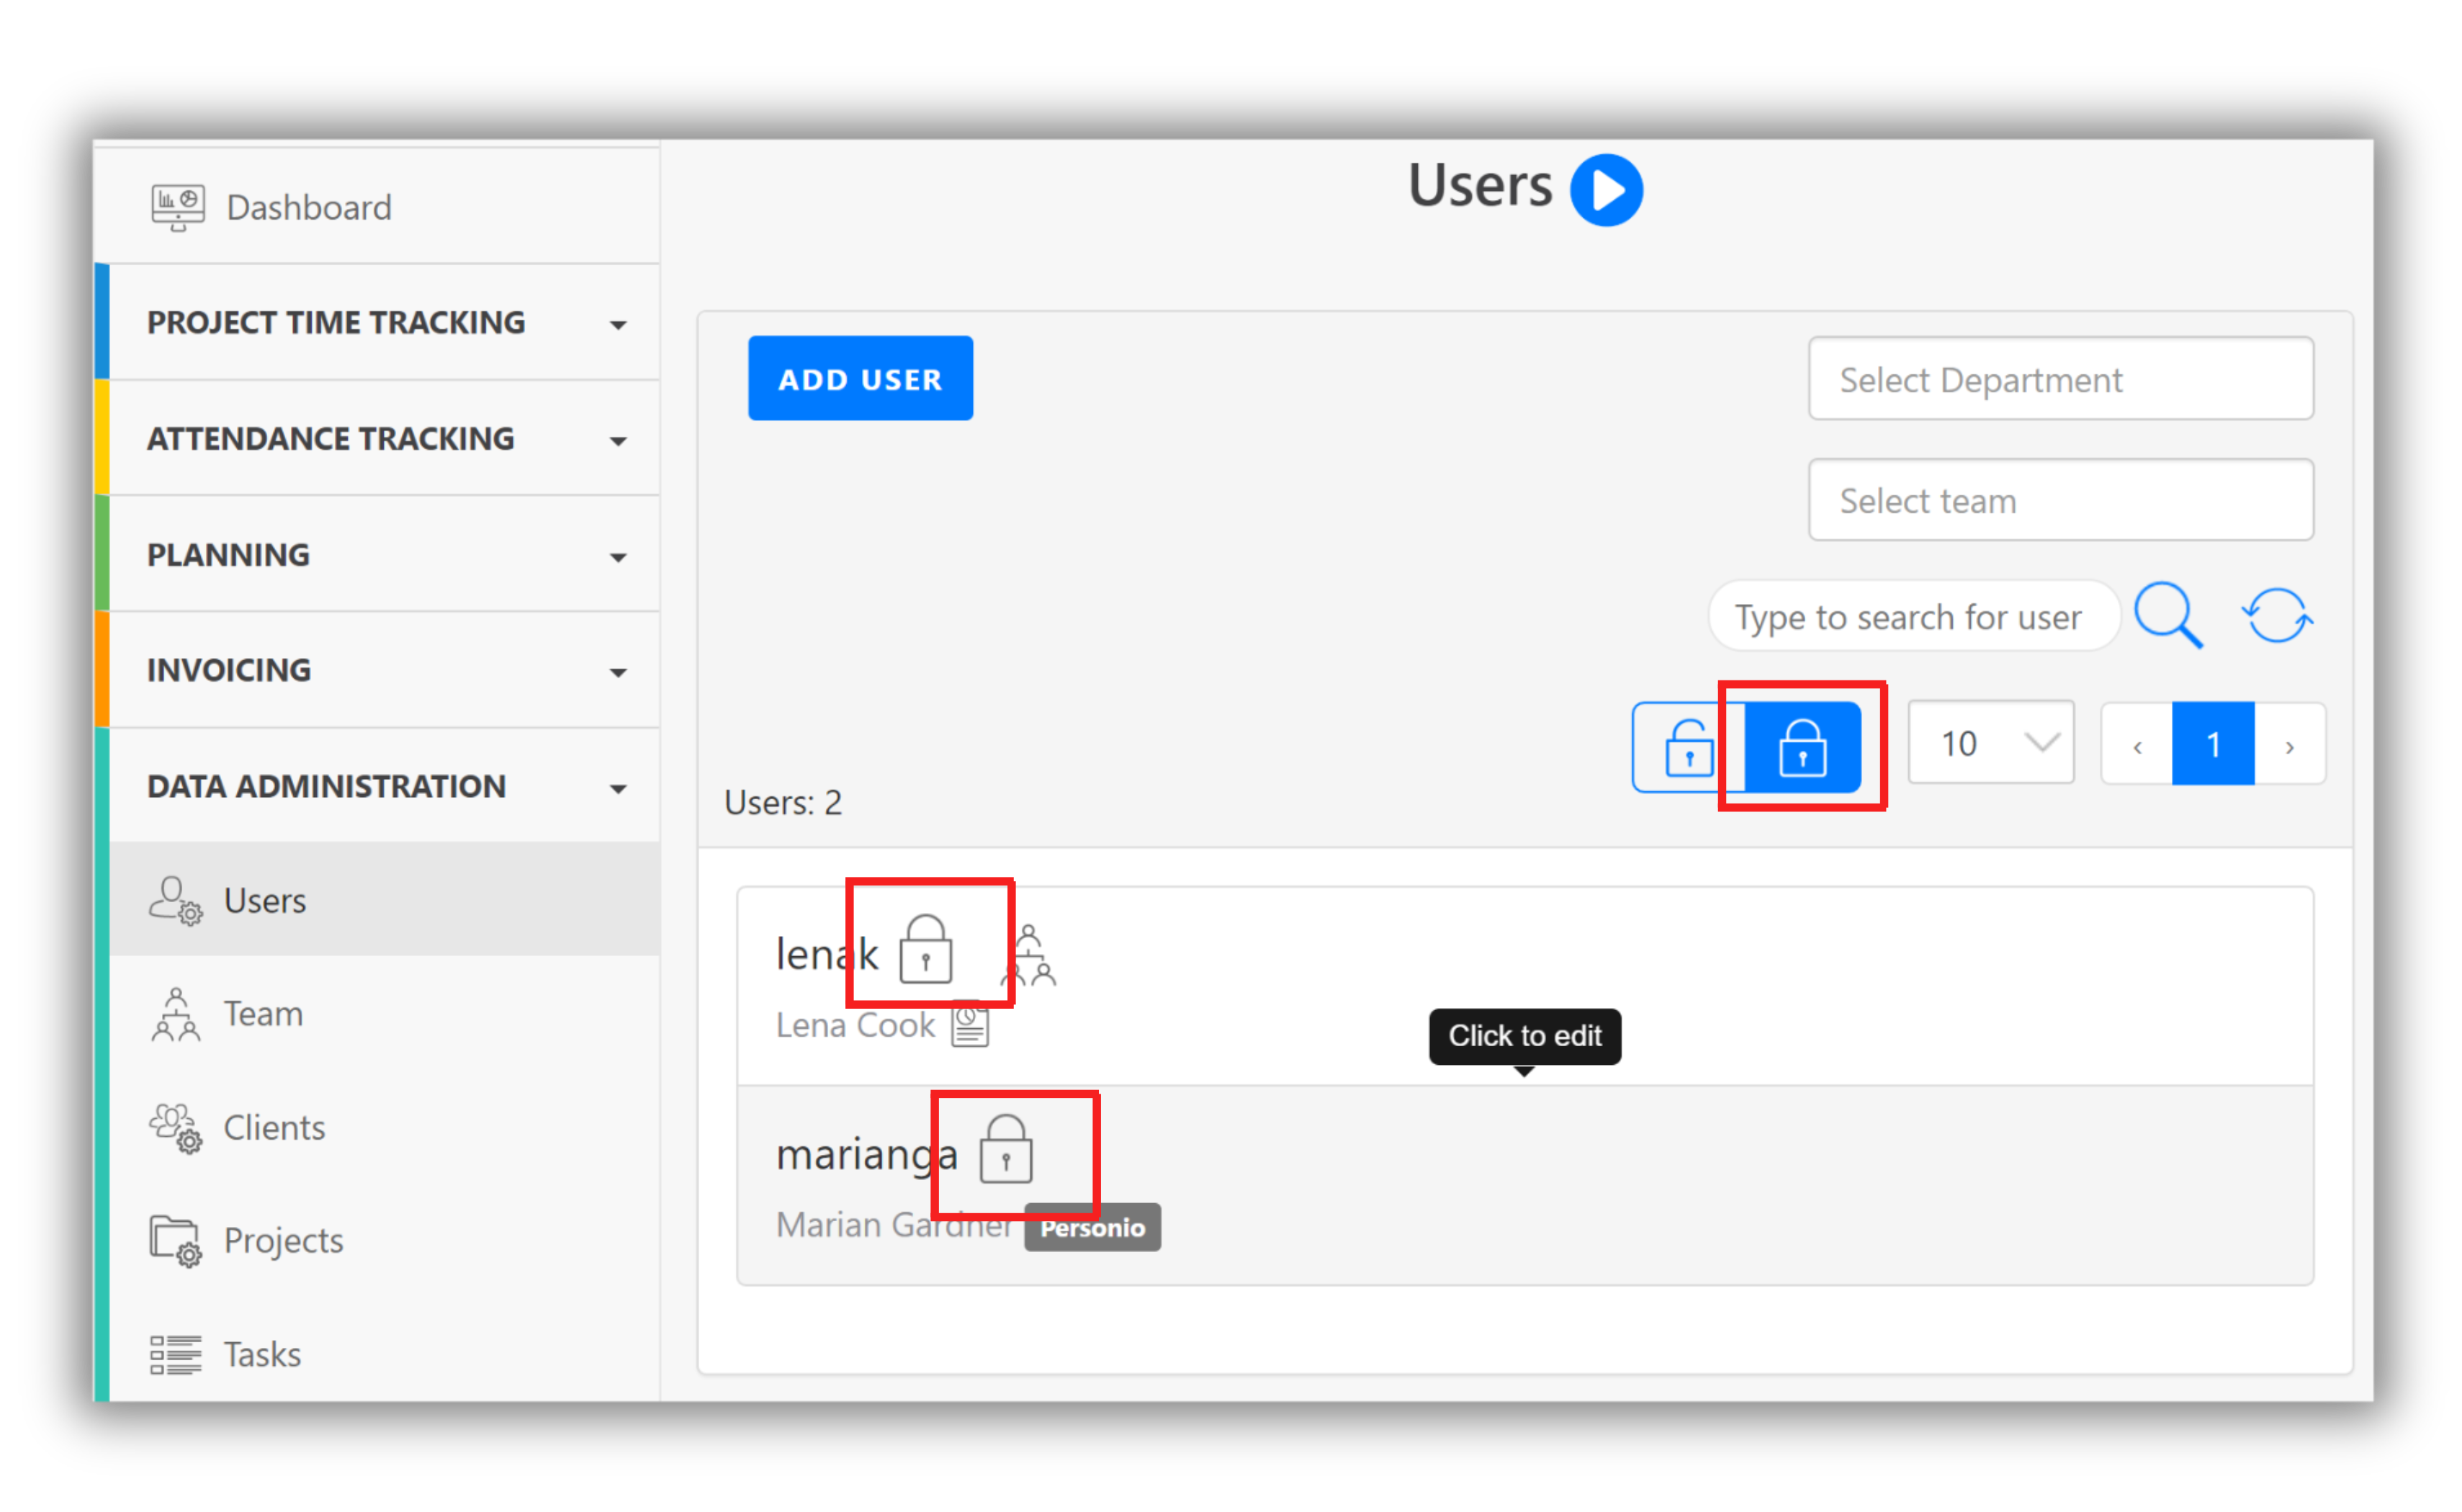The width and height of the screenshot is (2462, 1512).
Task: Toggle the locked users filter button
Action: (x=1802, y=747)
